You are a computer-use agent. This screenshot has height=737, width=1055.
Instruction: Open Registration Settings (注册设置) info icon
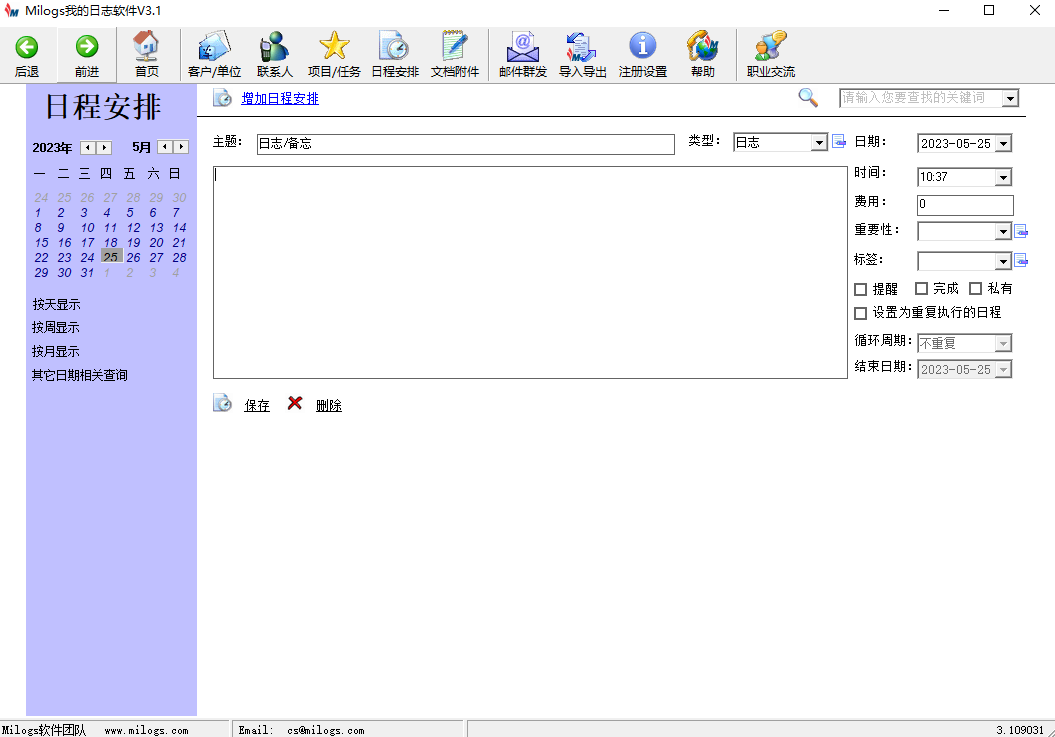pyautogui.click(x=643, y=46)
